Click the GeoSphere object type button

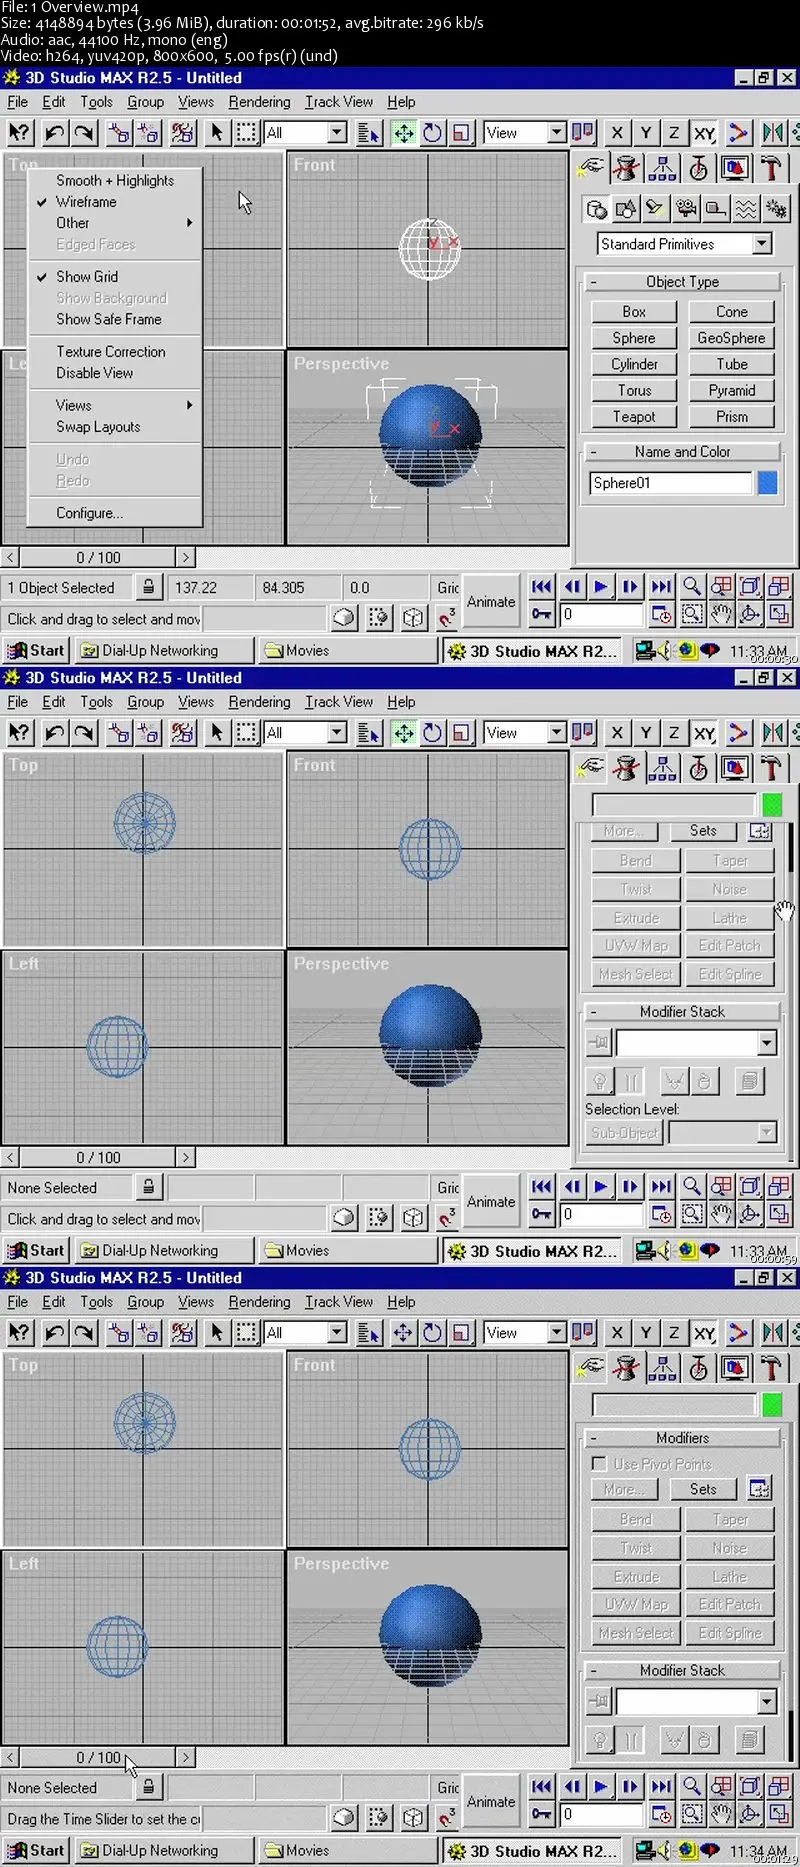coord(731,338)
